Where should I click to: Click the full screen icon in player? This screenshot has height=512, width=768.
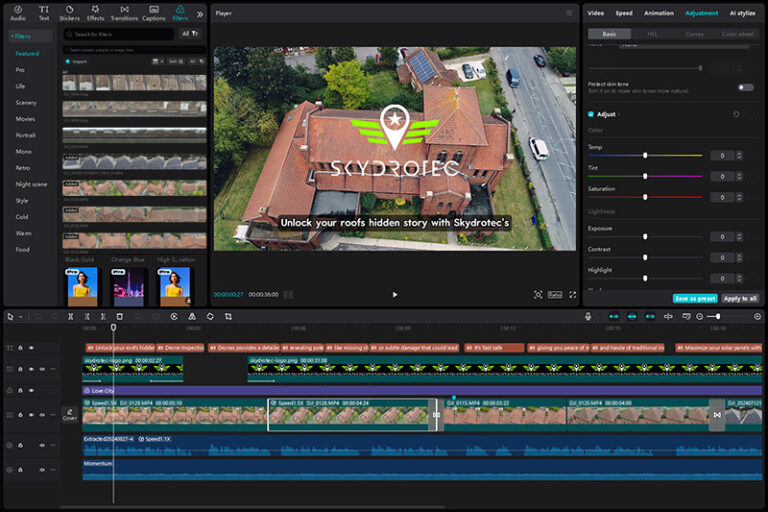(x=572, y=294)
